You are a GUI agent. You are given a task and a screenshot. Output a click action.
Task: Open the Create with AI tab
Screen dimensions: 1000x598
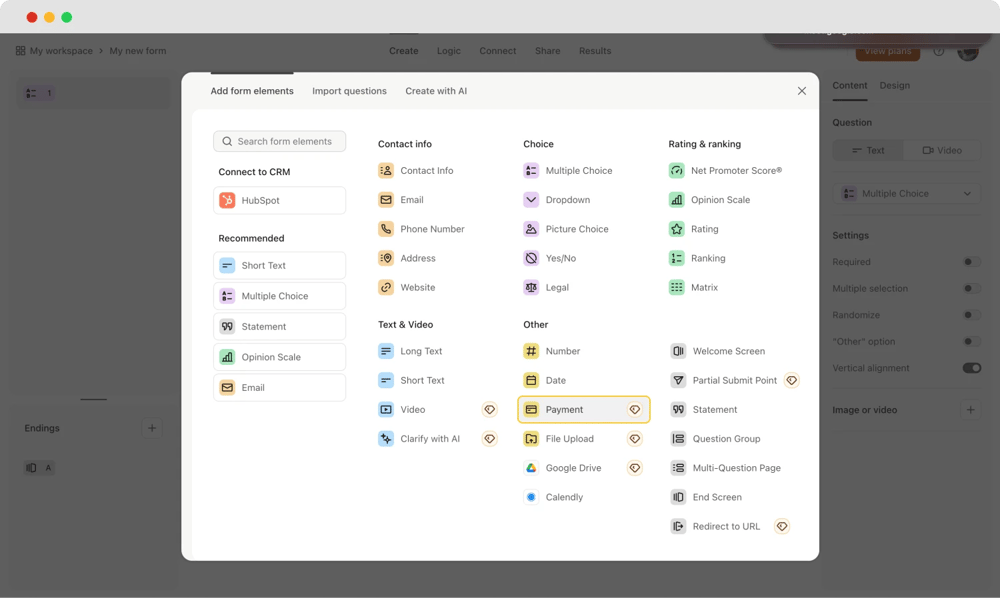click(436, 91)
